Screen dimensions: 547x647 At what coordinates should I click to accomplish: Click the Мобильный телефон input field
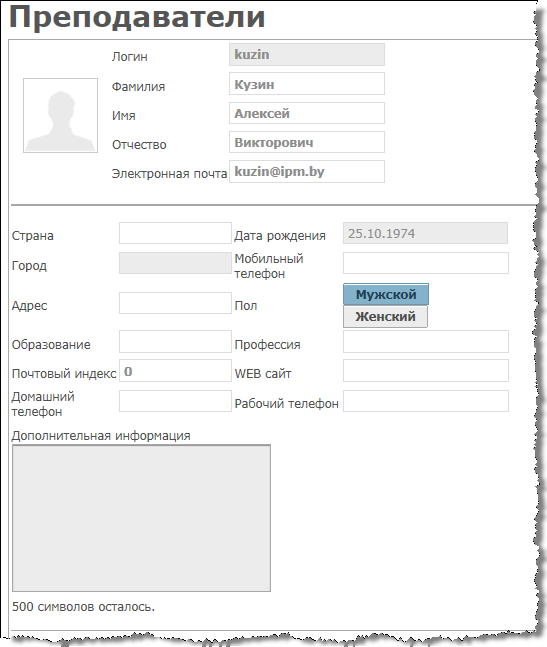(x=426, y=263)
